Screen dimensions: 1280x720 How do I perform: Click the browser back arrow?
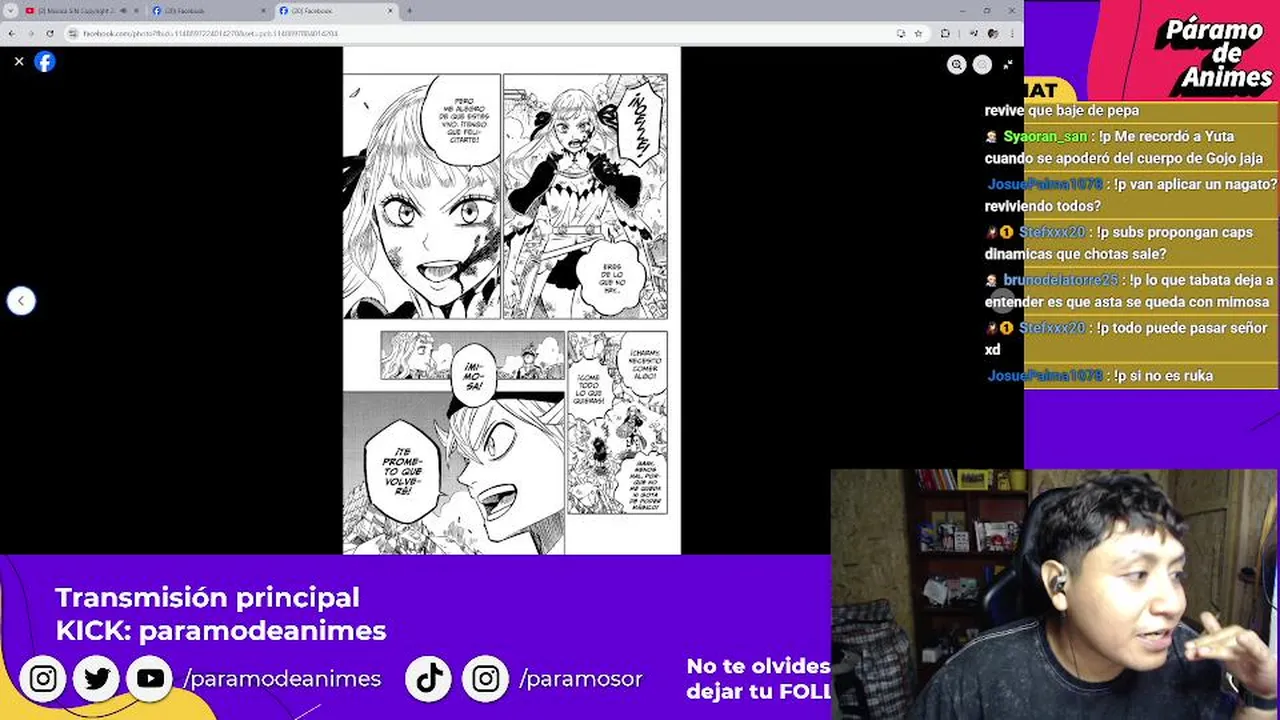tap(11, 33)
